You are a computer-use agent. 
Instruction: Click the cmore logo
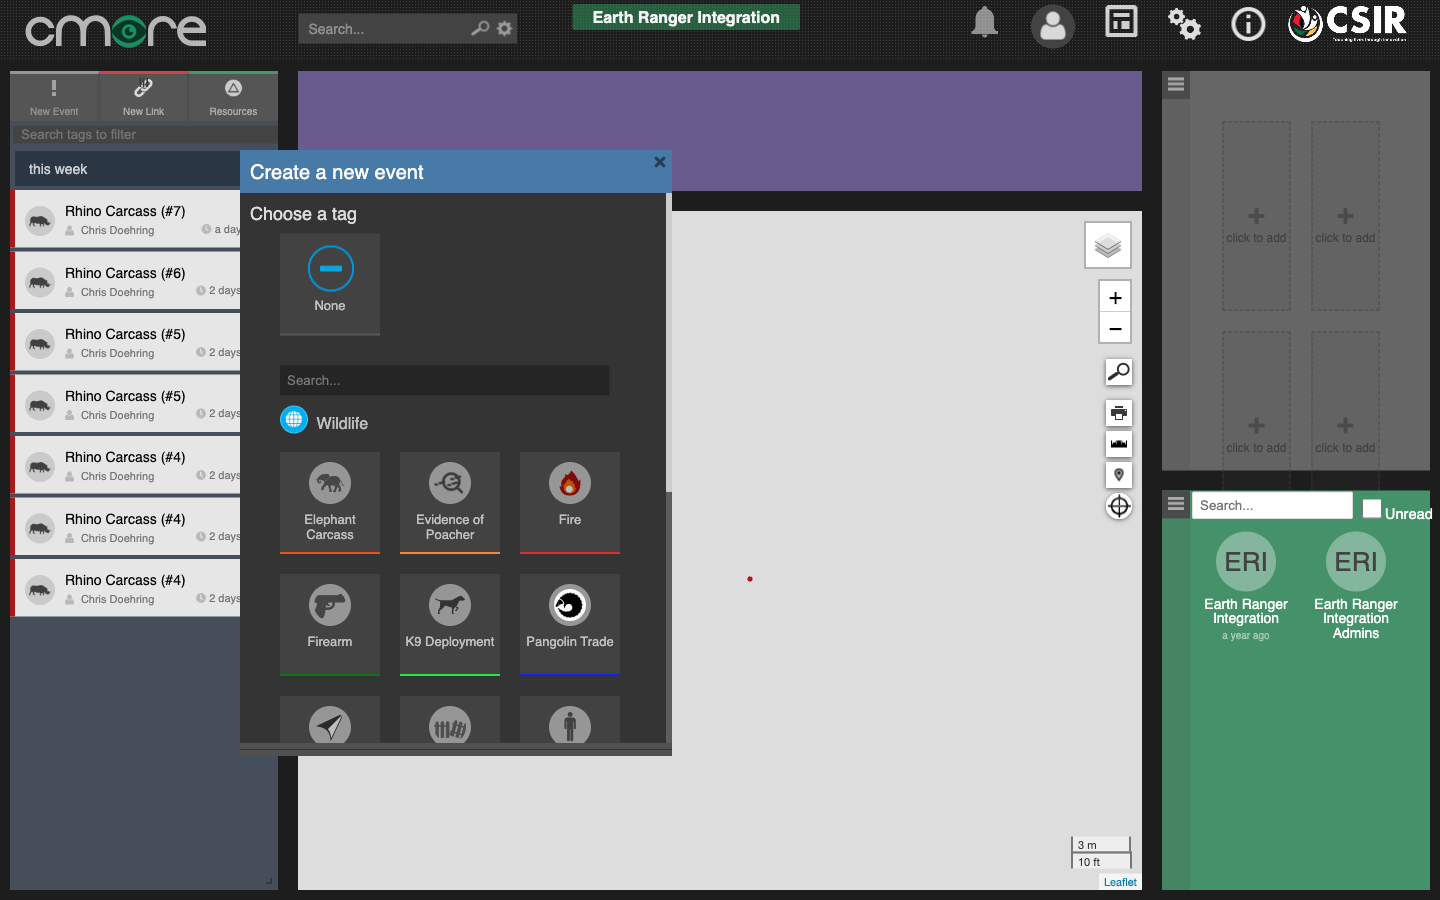(116, 30)
